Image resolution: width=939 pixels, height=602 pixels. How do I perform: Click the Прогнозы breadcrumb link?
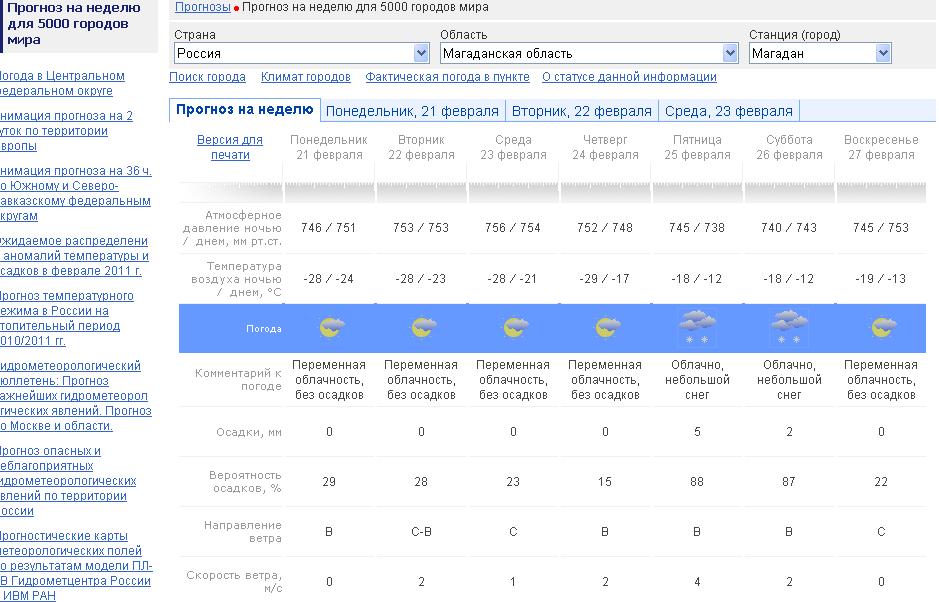[x=202, y=7]
